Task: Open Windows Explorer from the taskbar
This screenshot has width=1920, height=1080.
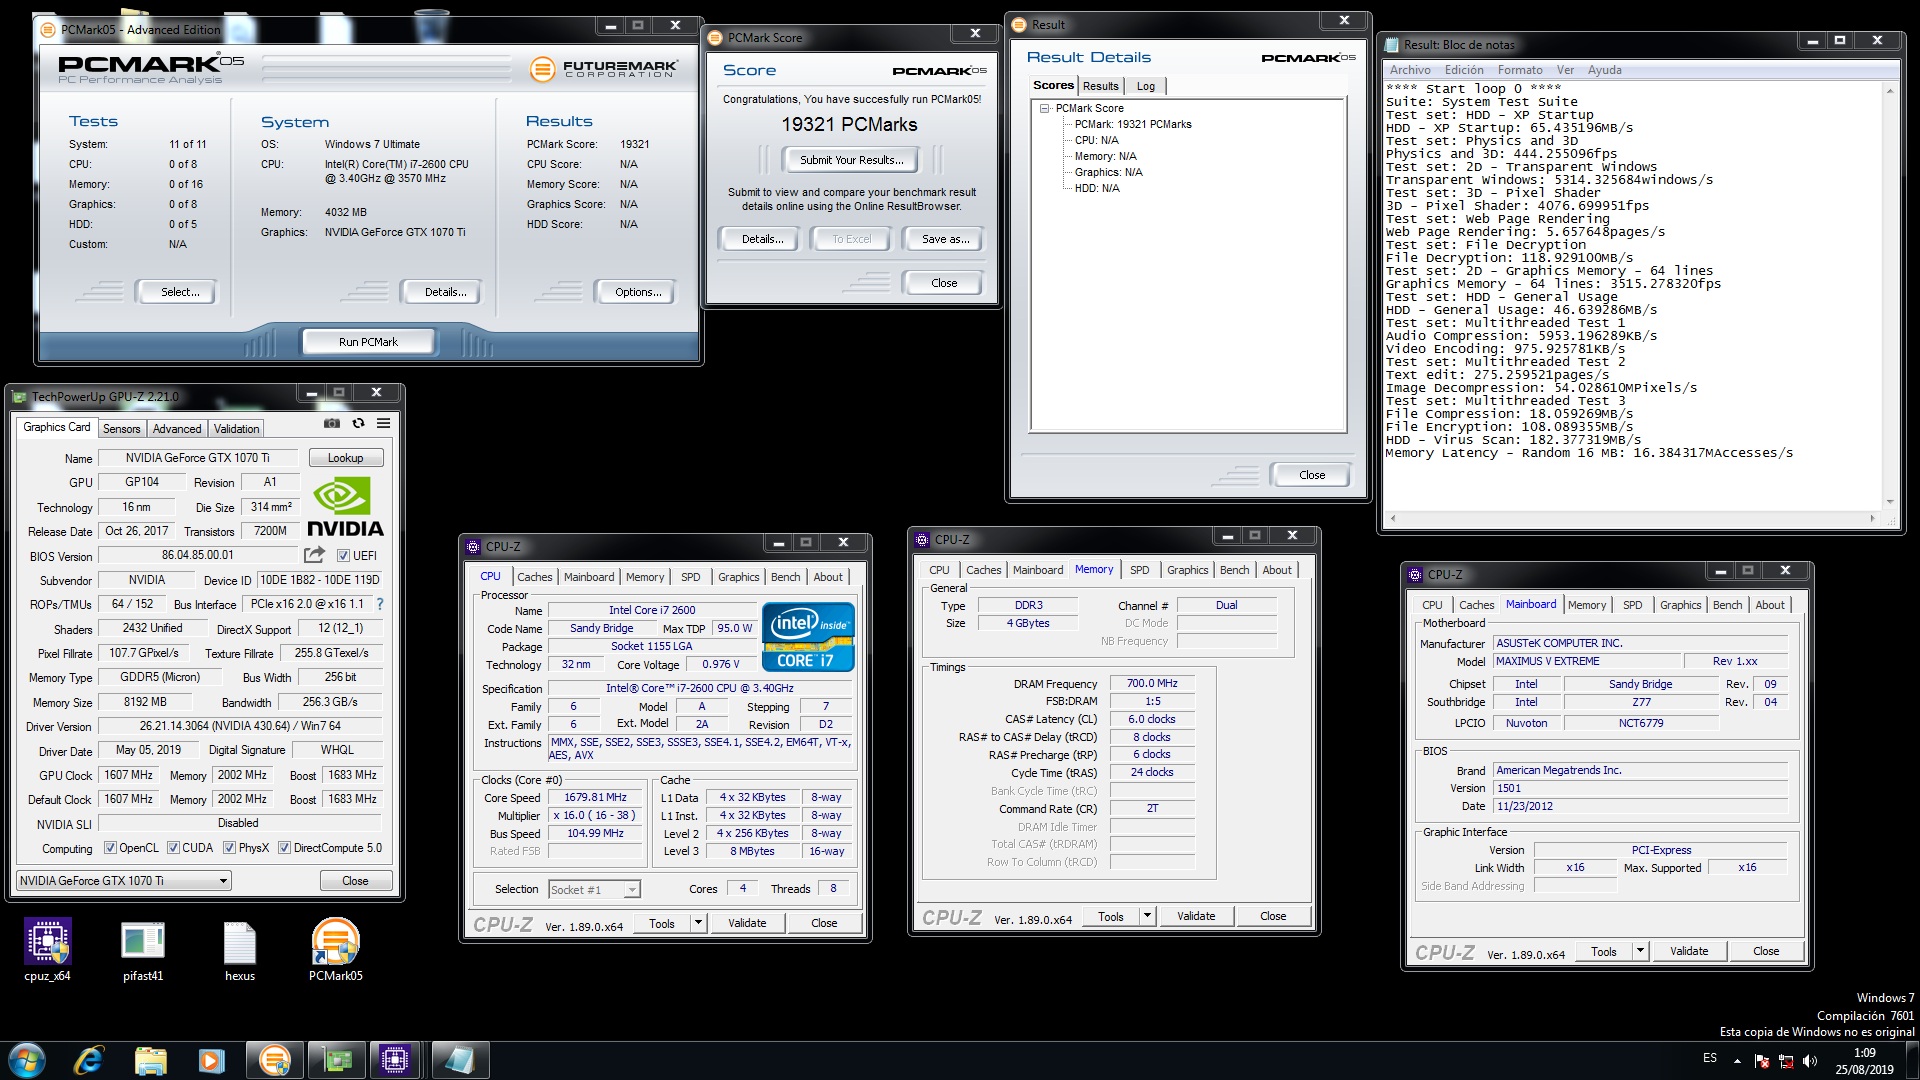Action: [150, 1060]
